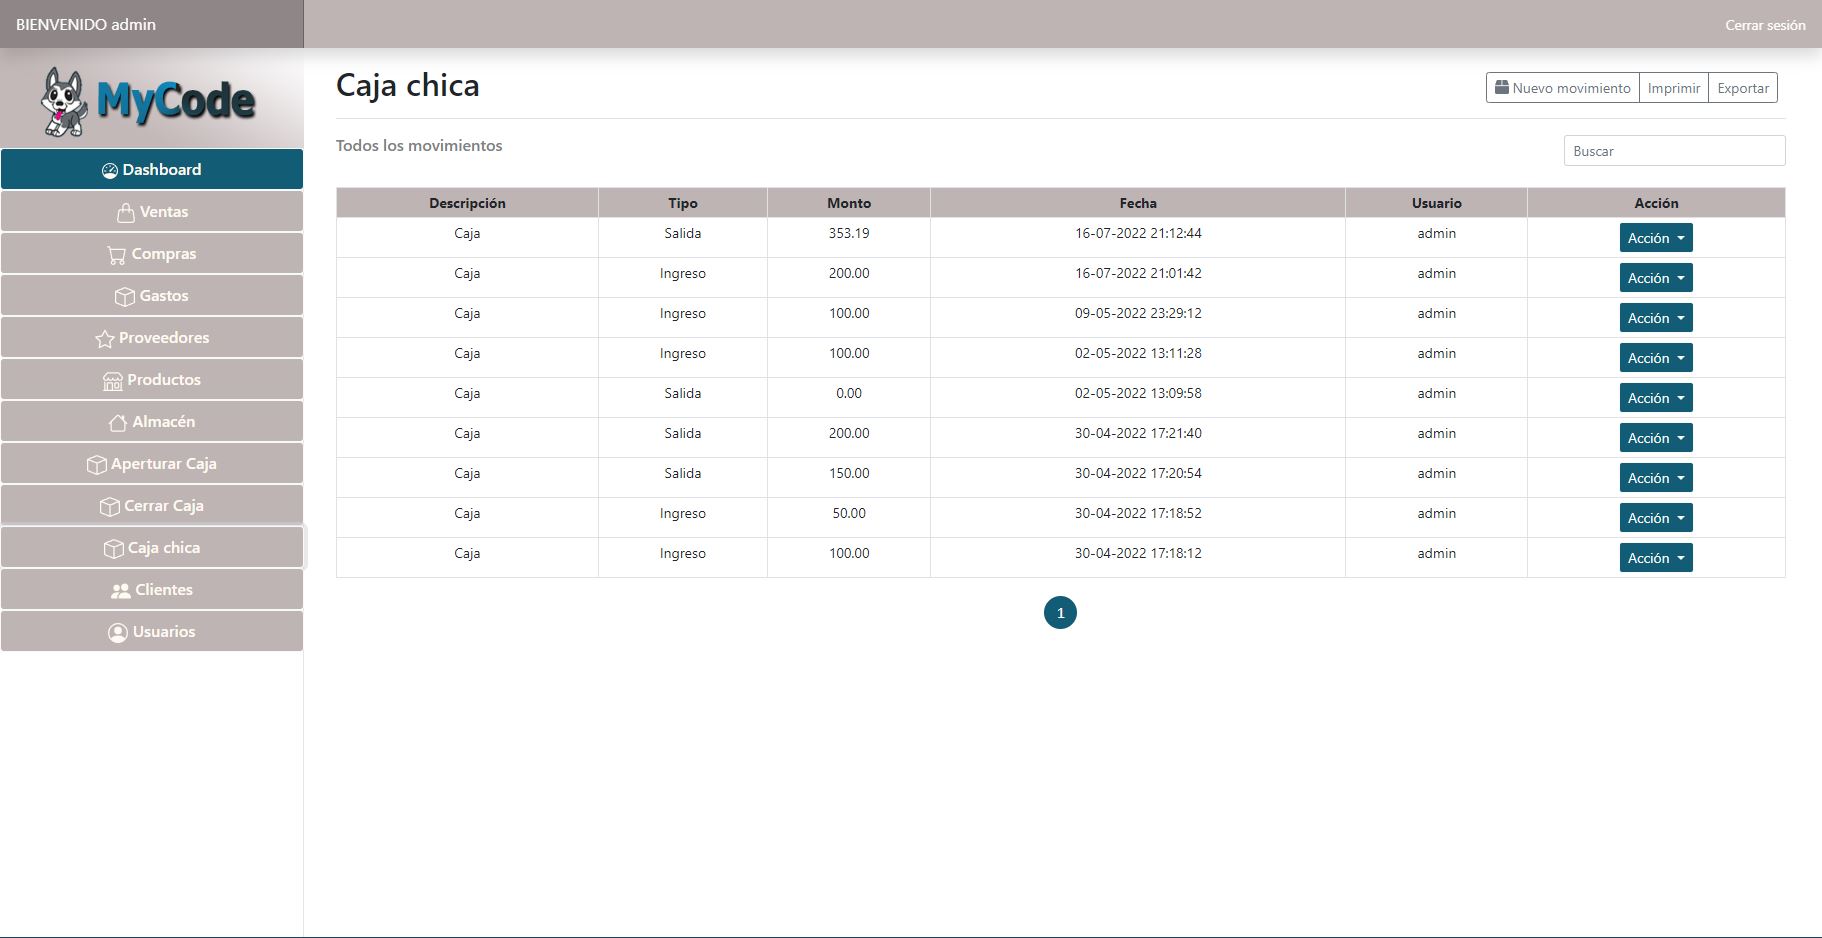Screen dimensions: 1822x938
Task: Click the Usuarios person icon
Action: pos(118,633)
